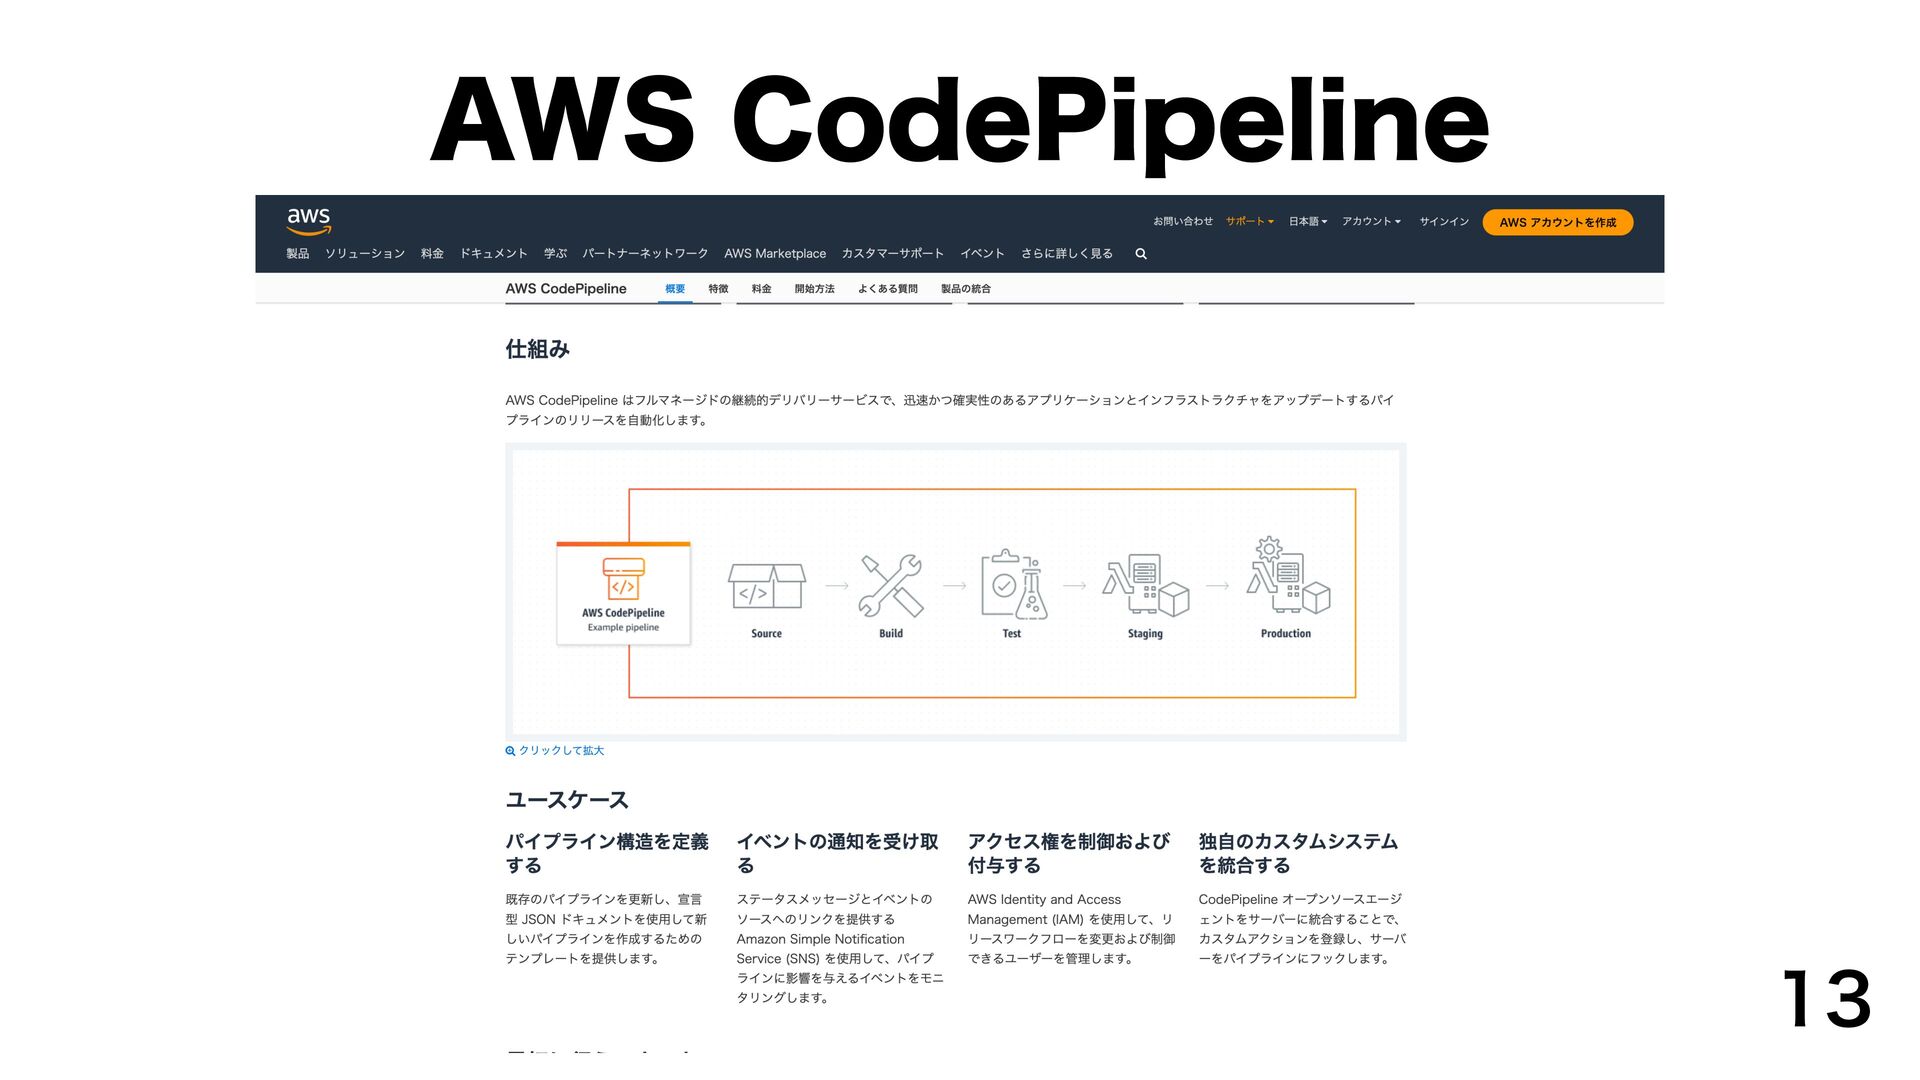1920x1080 pixels.
Task: Click the クリックして拡大 link
Action: (561, 751)
